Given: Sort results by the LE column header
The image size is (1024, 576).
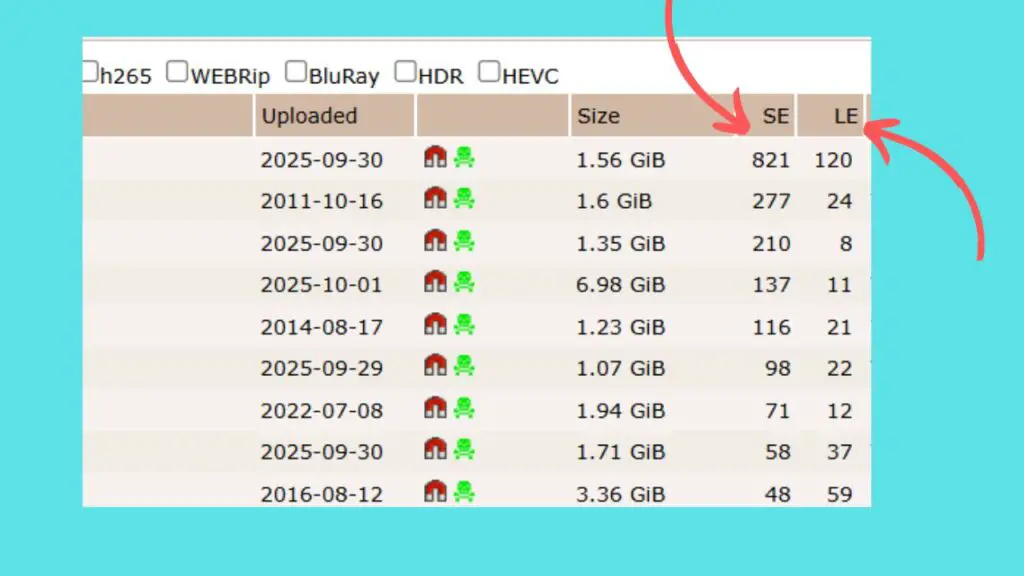Looking at the screenshot, I should (846, 116).
